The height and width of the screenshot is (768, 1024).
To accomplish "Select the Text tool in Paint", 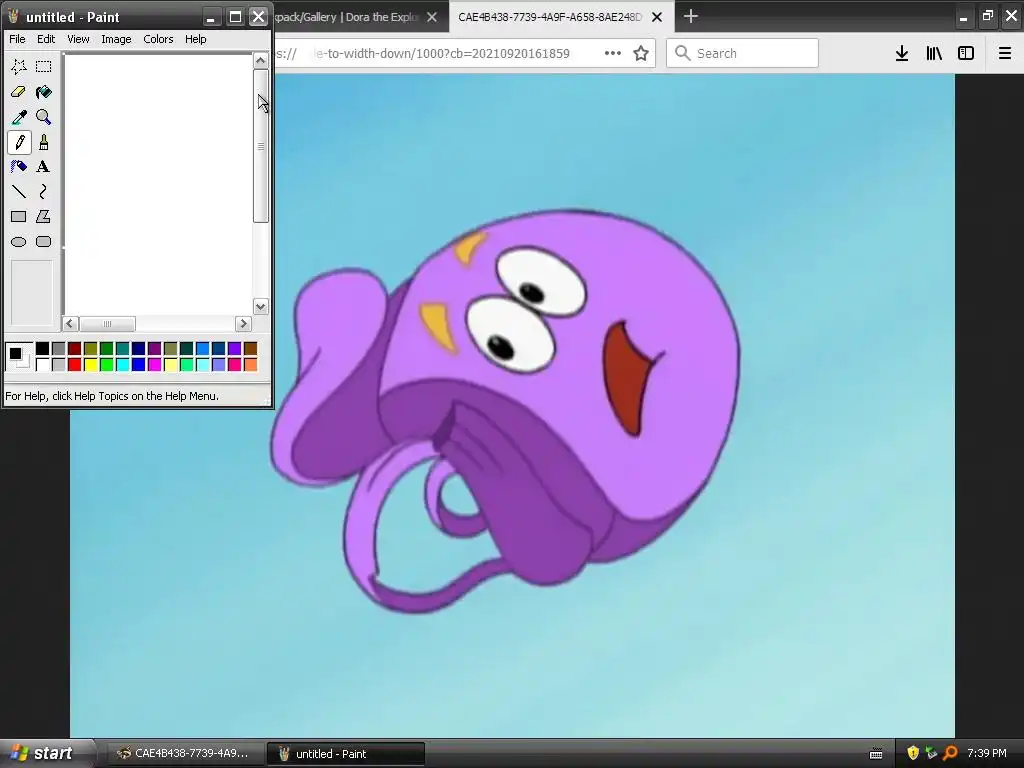I will click(43, 167).
